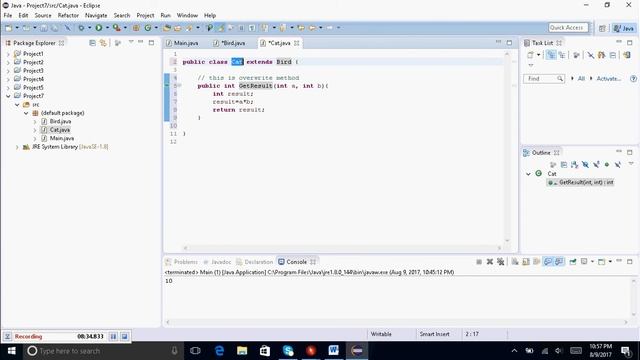Open the Javadoc tab in bottom panel
The height and width of the screenshot is (360, 640).
point(217,262)
